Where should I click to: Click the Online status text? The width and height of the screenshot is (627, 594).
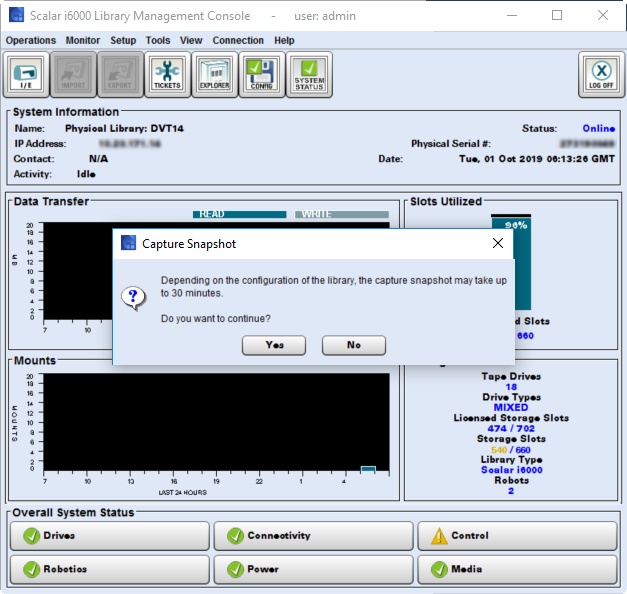click(599, 128)
